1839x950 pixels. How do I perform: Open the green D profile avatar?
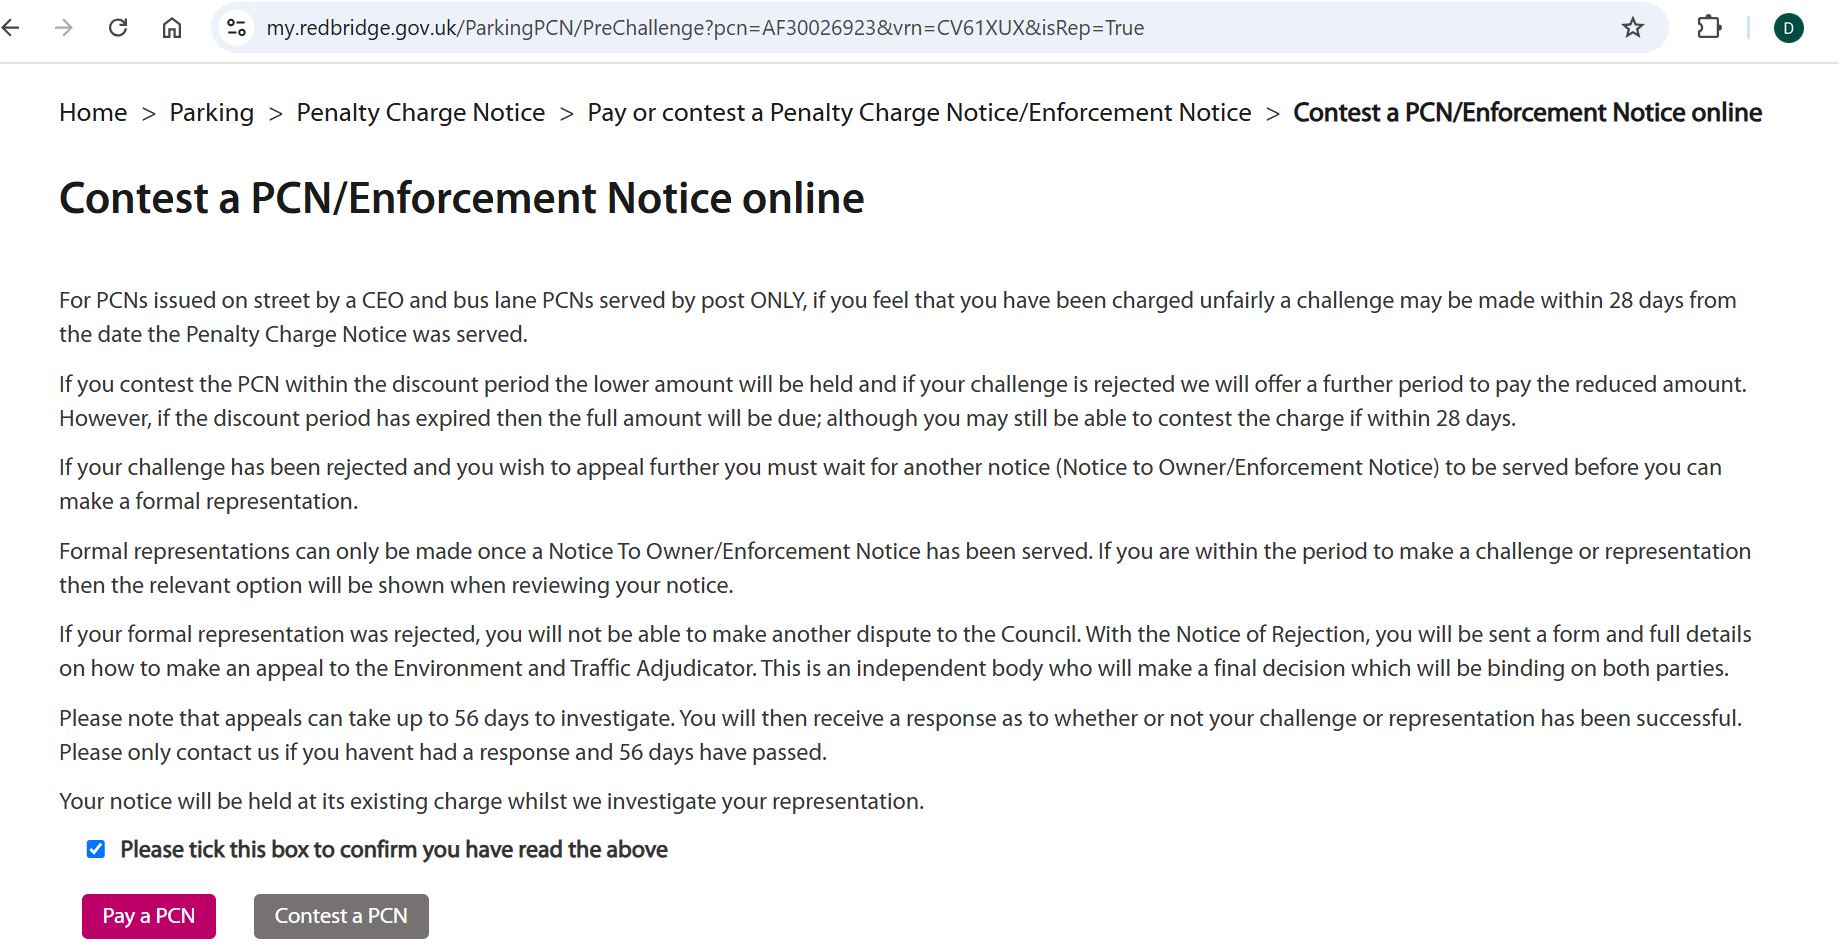click(x=1788, y=28)
